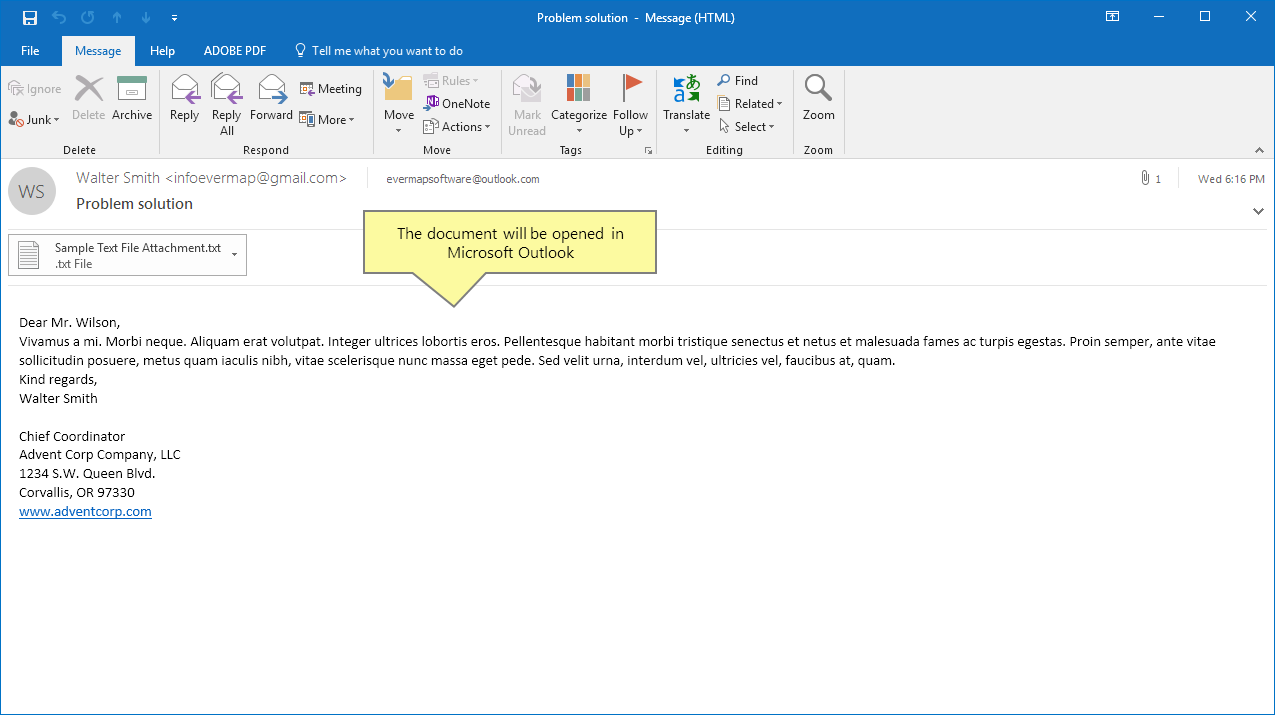Archive this message
The height and width of the screenshot is (720, 1280).
coord(132,98)
